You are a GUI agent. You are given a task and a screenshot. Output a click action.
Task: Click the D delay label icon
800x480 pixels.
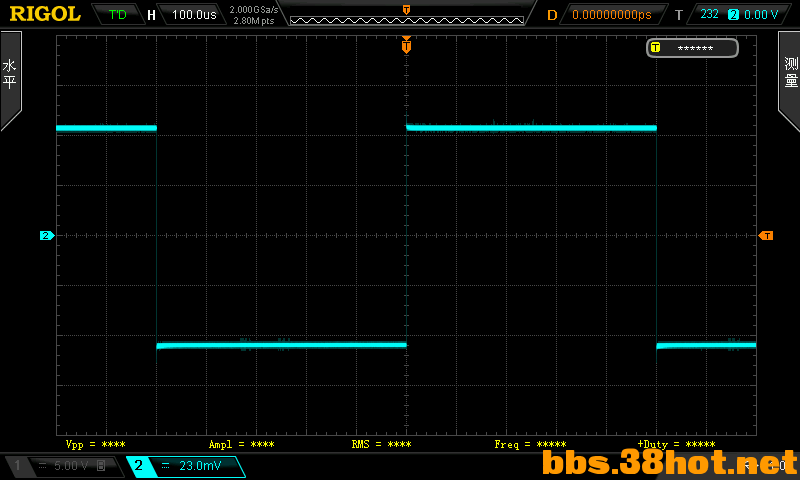[552, 15]
